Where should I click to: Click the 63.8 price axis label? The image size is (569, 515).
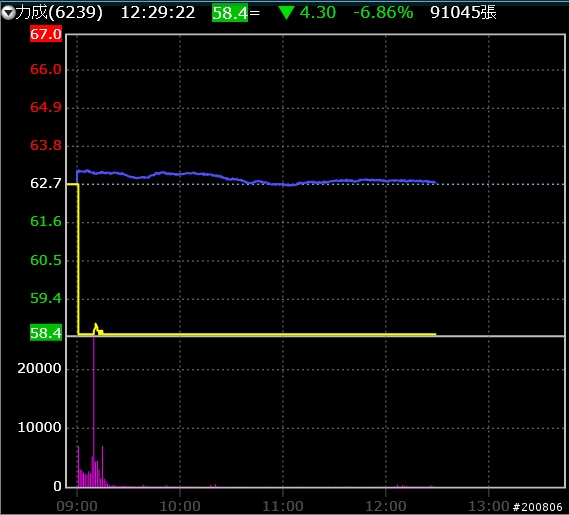pos(46,145)
